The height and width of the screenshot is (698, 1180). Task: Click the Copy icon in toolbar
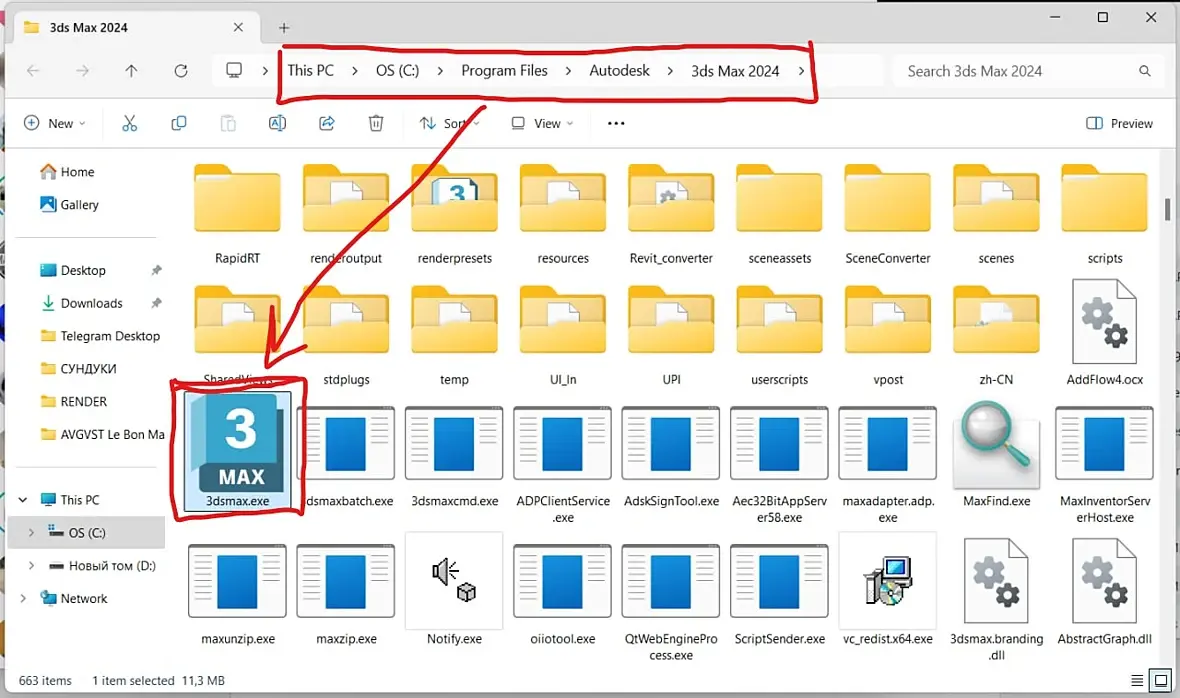(178, 123)
